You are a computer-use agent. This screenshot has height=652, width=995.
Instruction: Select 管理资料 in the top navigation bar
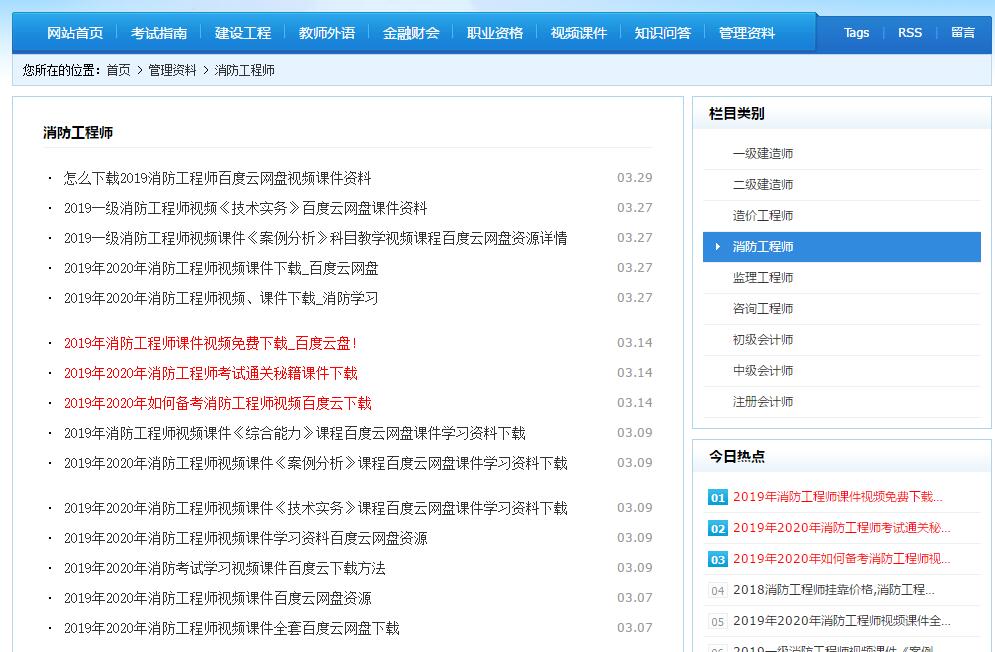click(x=747, y=33)
